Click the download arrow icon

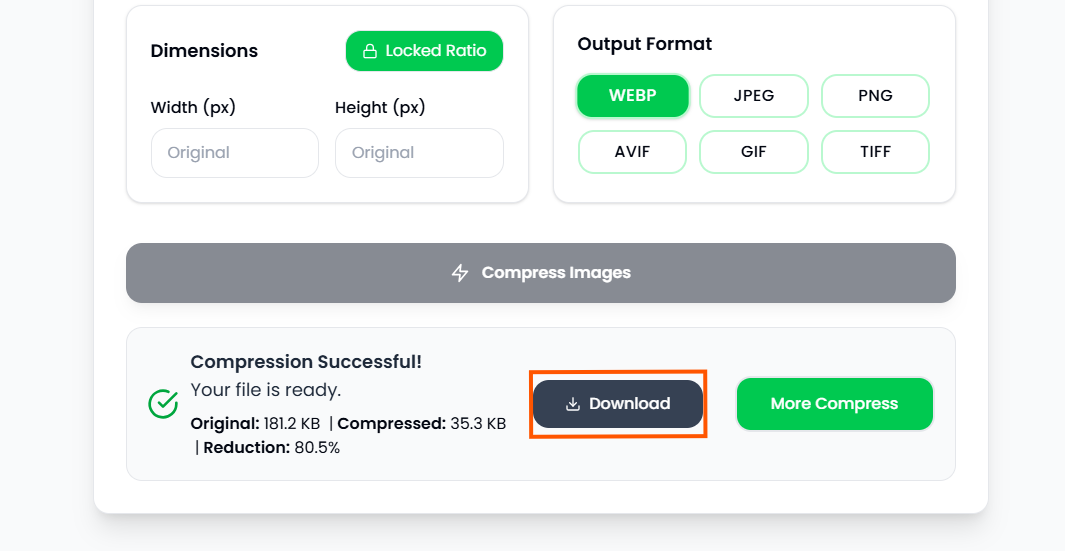click(573, 404)
